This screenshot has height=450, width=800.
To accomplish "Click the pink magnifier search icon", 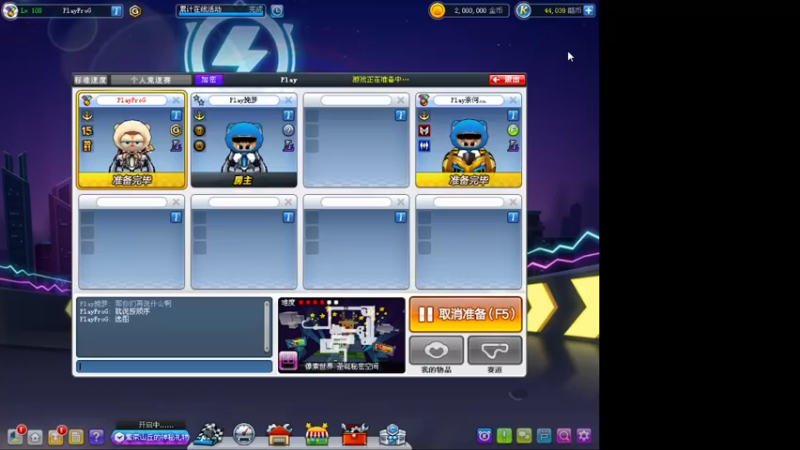I will (564, 436).
